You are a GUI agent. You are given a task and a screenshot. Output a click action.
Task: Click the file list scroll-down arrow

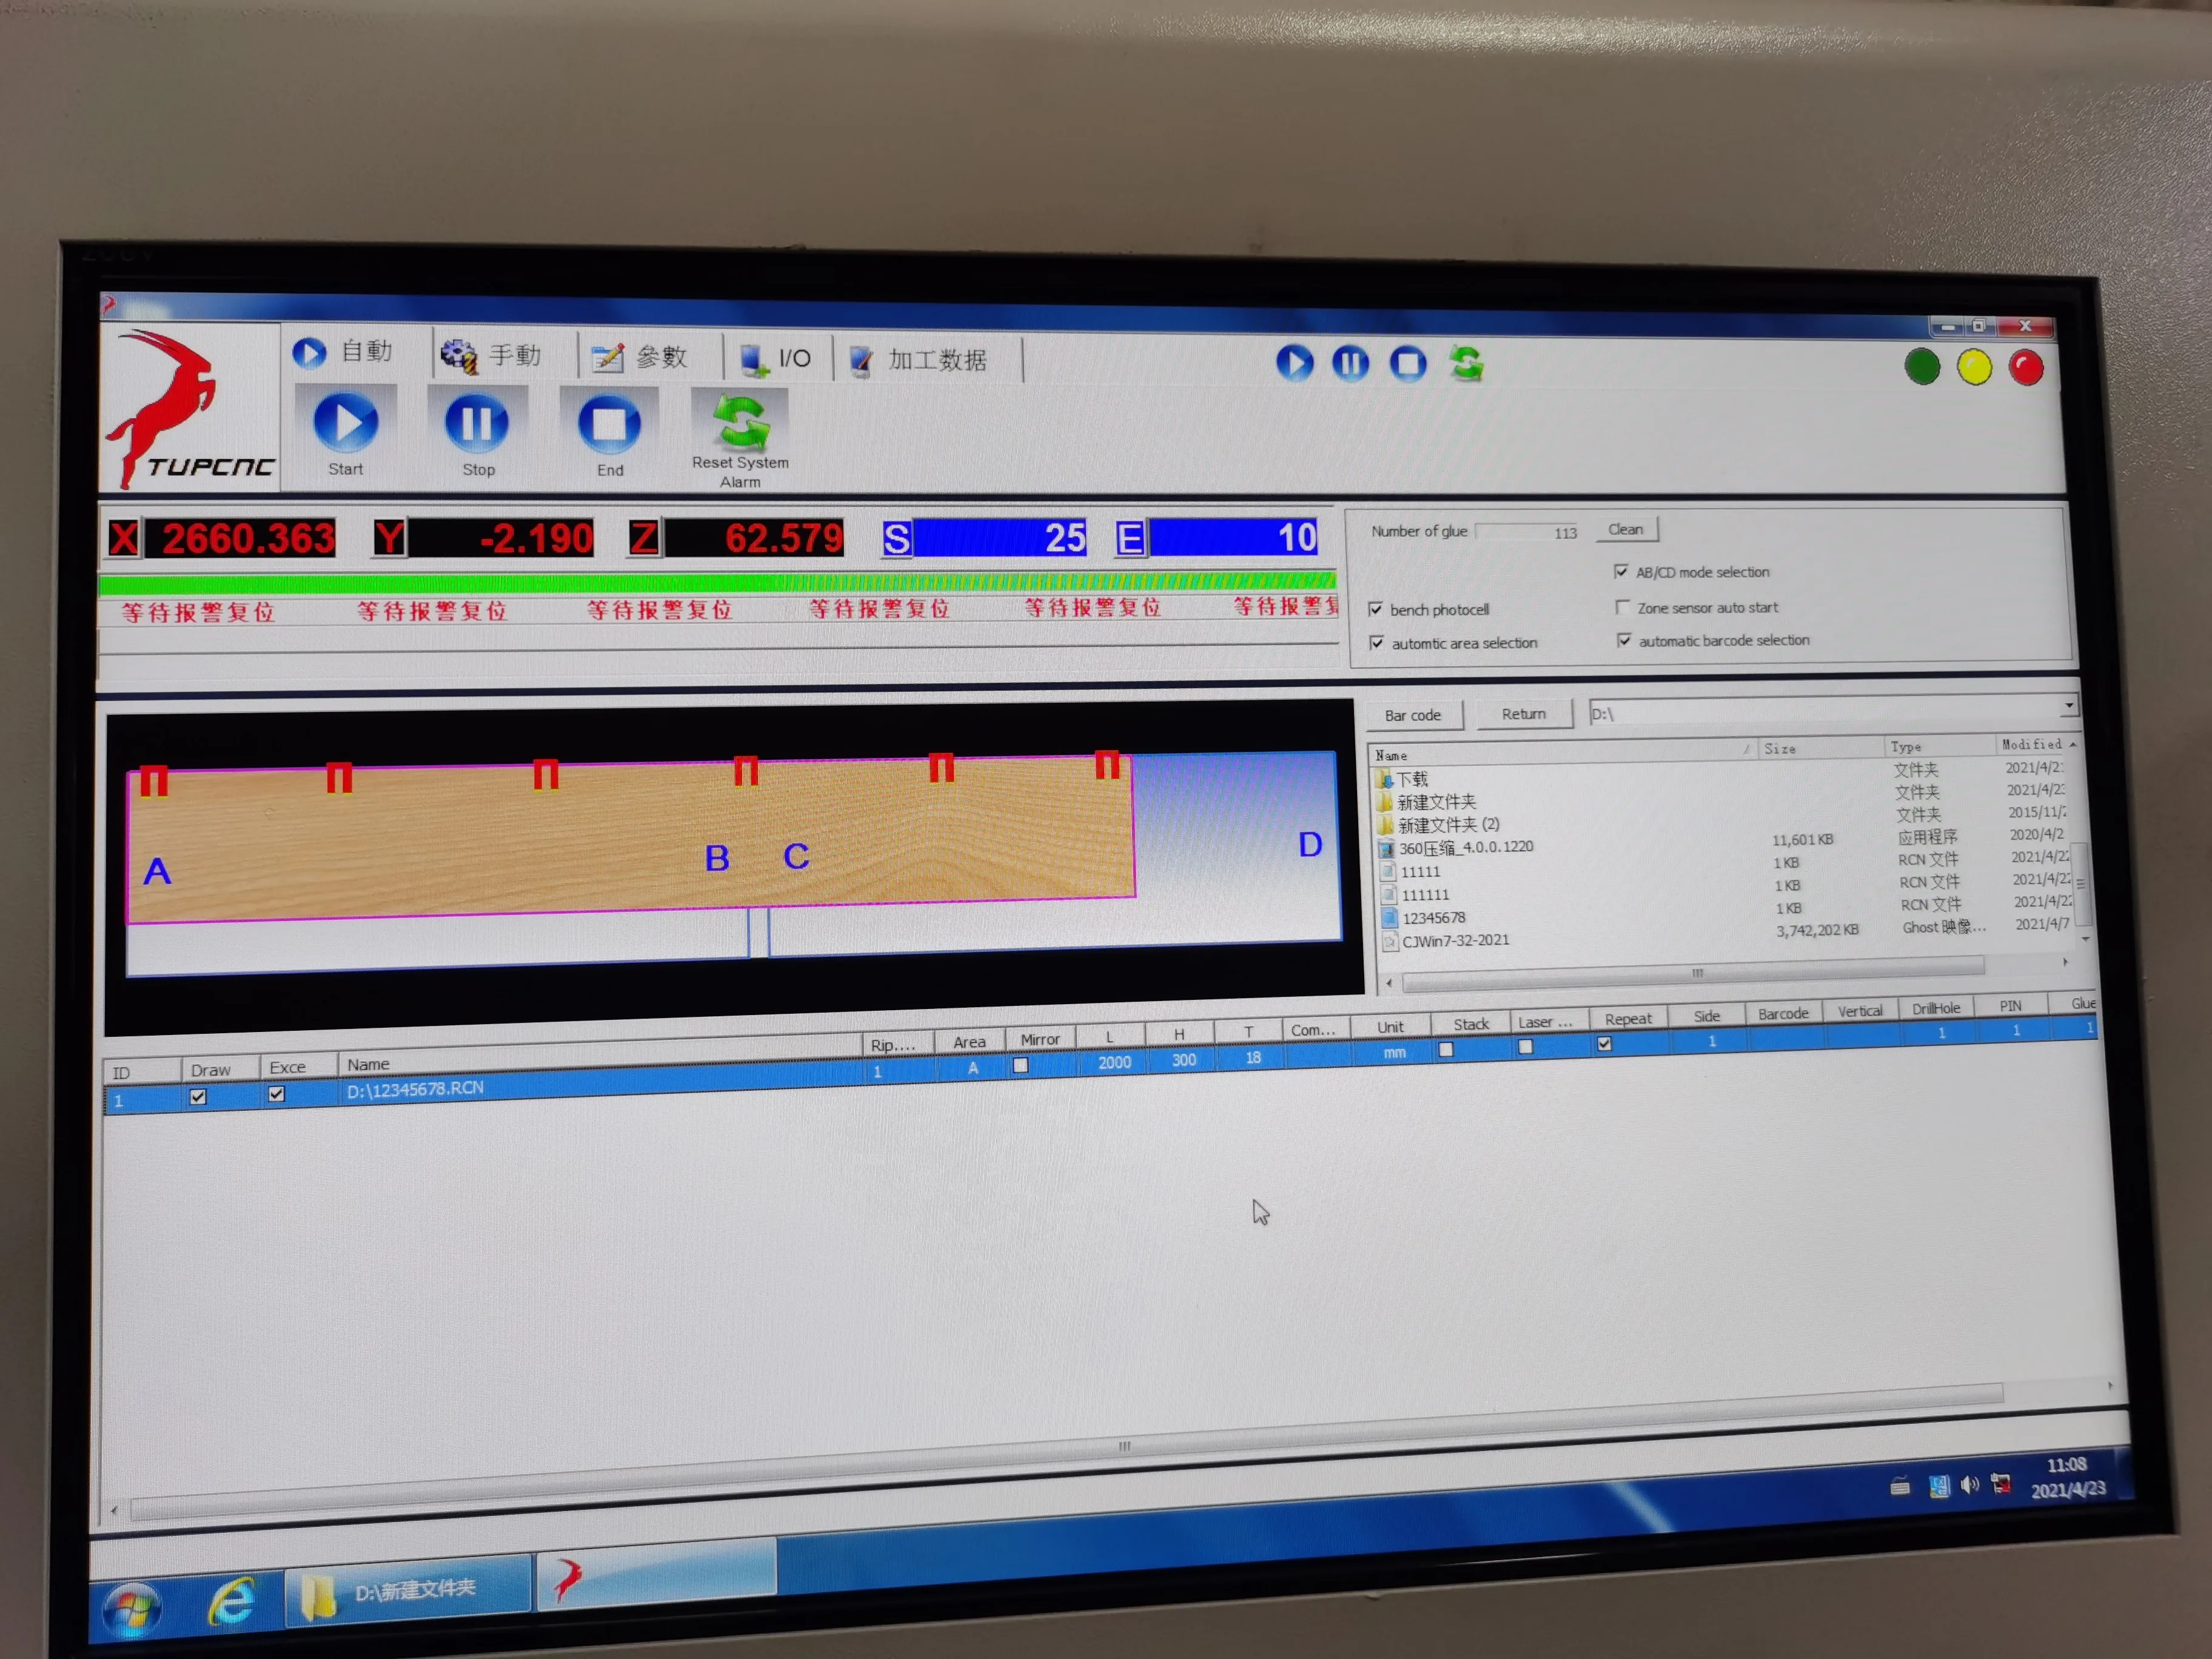tap(2085, 939)
